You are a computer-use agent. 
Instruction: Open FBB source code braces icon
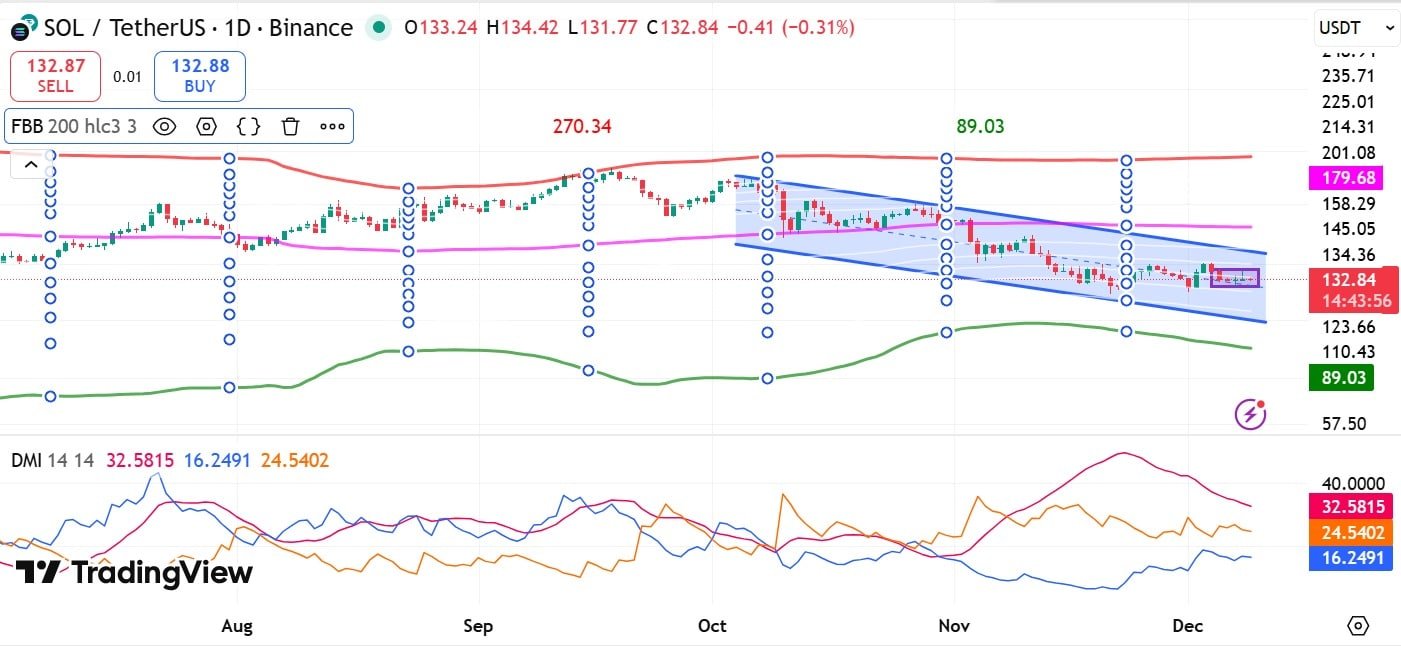click(249, 126)
